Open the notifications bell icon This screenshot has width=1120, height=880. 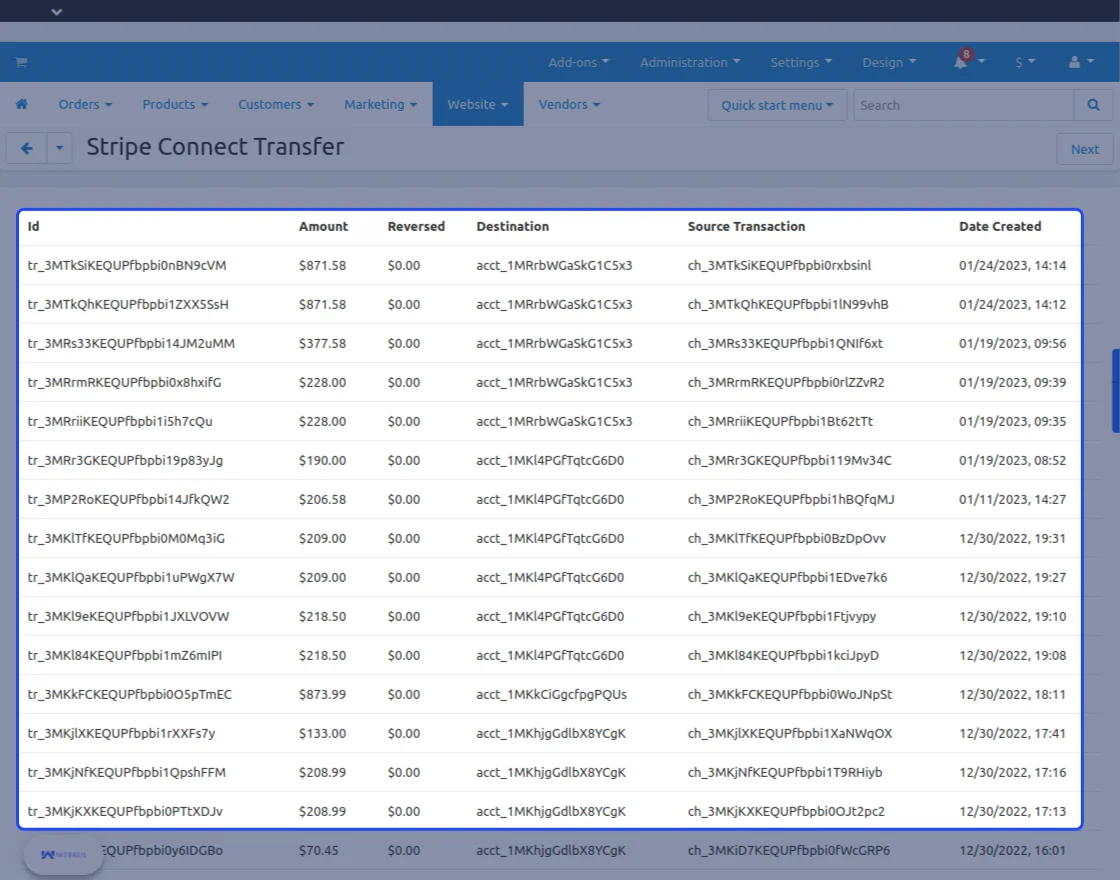click(961, 61)
